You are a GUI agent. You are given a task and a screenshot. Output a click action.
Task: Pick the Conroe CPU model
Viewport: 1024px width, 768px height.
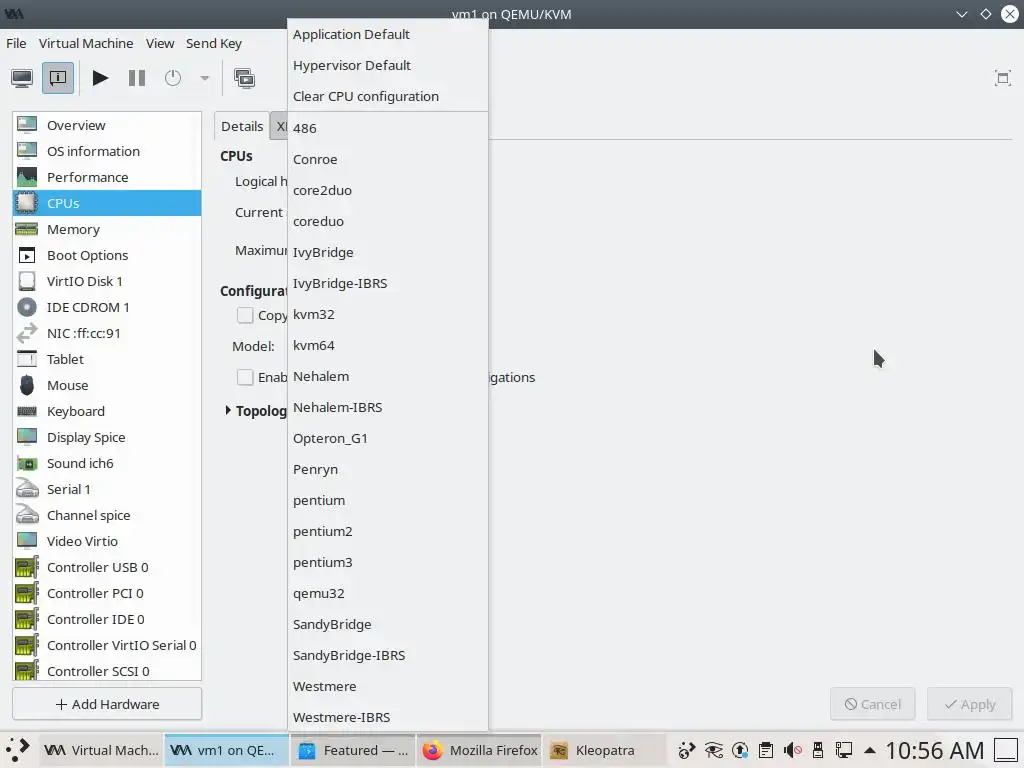click(388, 159)
